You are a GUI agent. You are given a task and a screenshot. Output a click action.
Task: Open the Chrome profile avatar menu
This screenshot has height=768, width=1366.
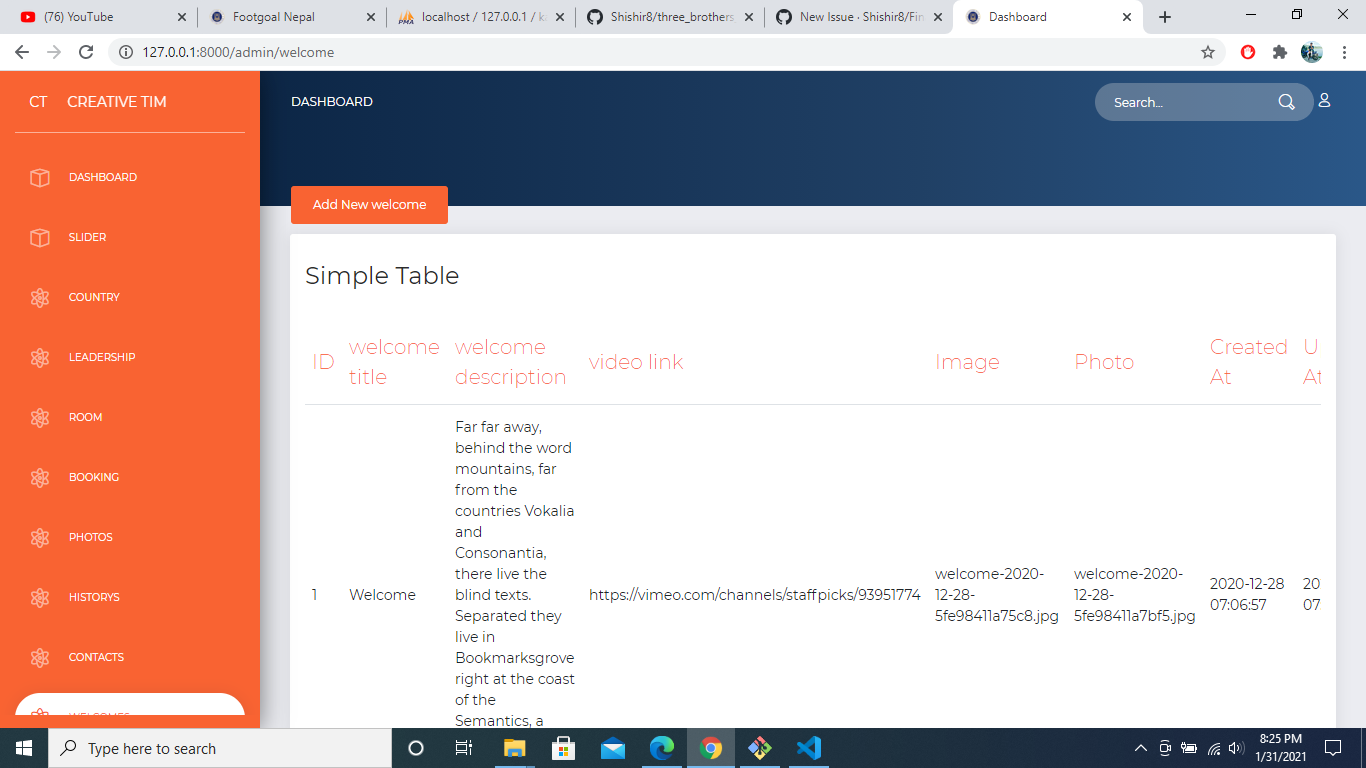point(1311,52)
